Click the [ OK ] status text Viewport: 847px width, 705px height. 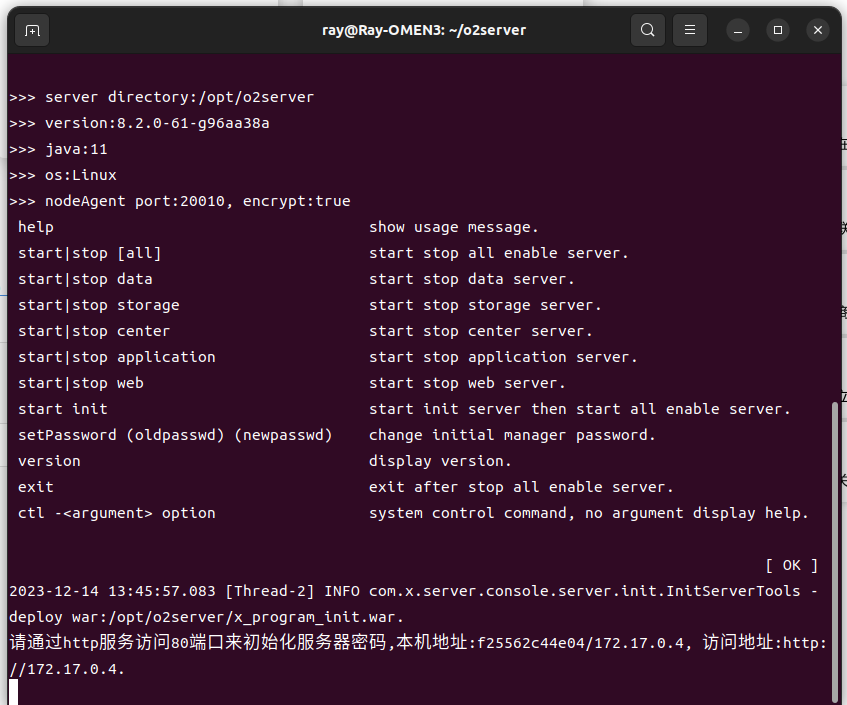(791, 565)
